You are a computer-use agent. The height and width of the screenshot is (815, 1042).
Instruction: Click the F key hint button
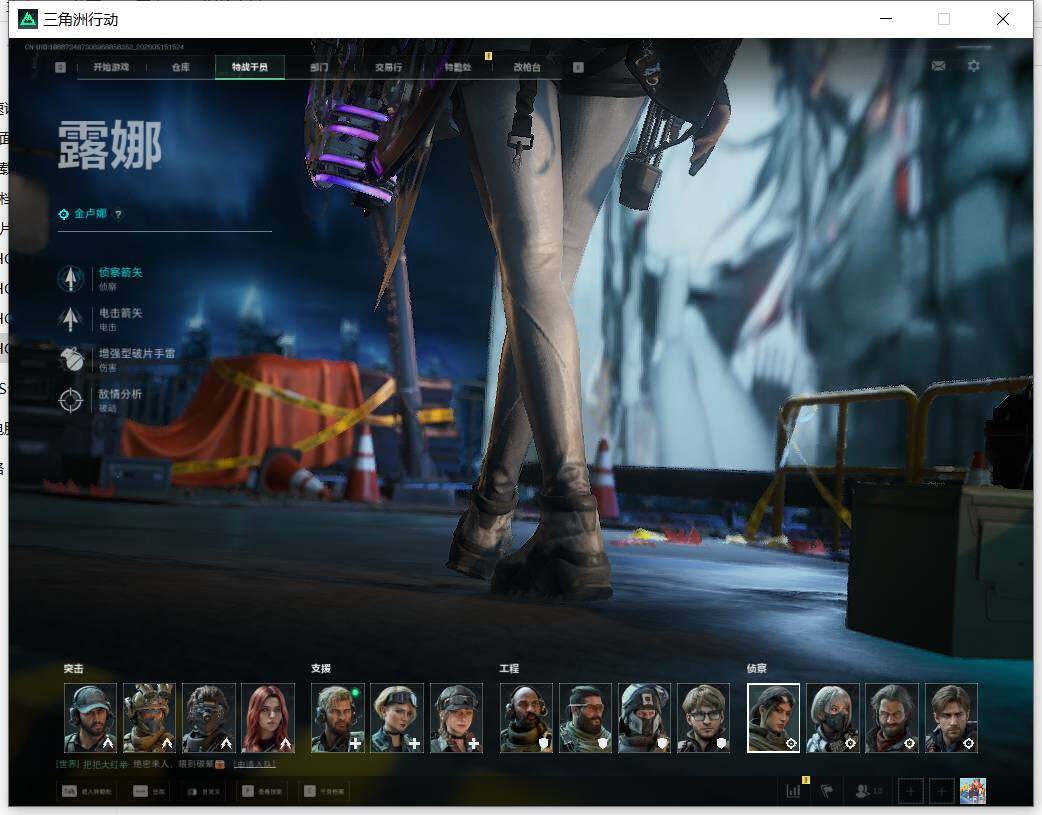(262, 791)
